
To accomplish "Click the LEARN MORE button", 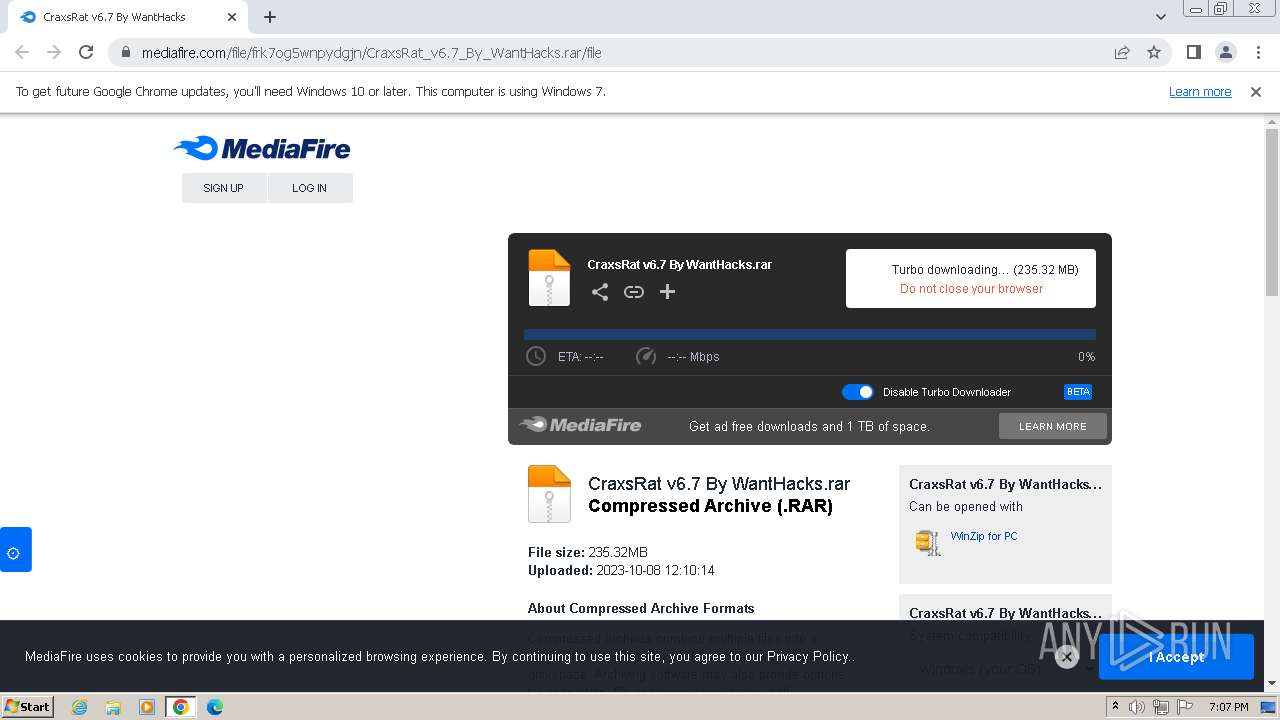I will 1052,426.
